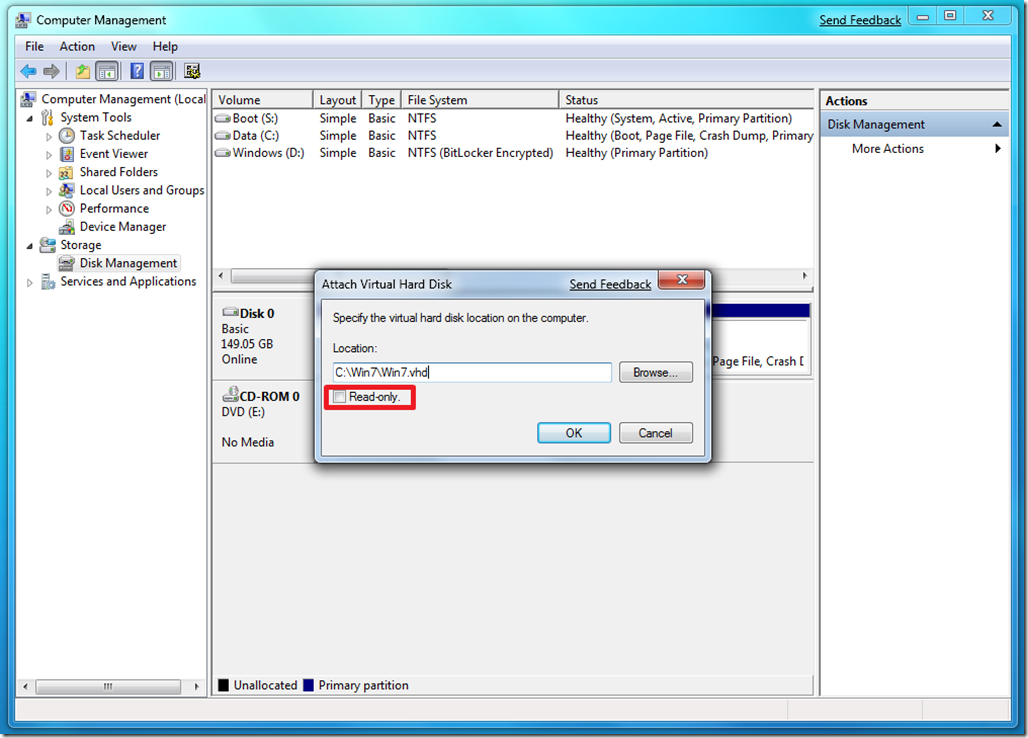The height and width of the screenshot is (738, 1028).
Task: Click inside the Location text field
Action: (470, 372)
